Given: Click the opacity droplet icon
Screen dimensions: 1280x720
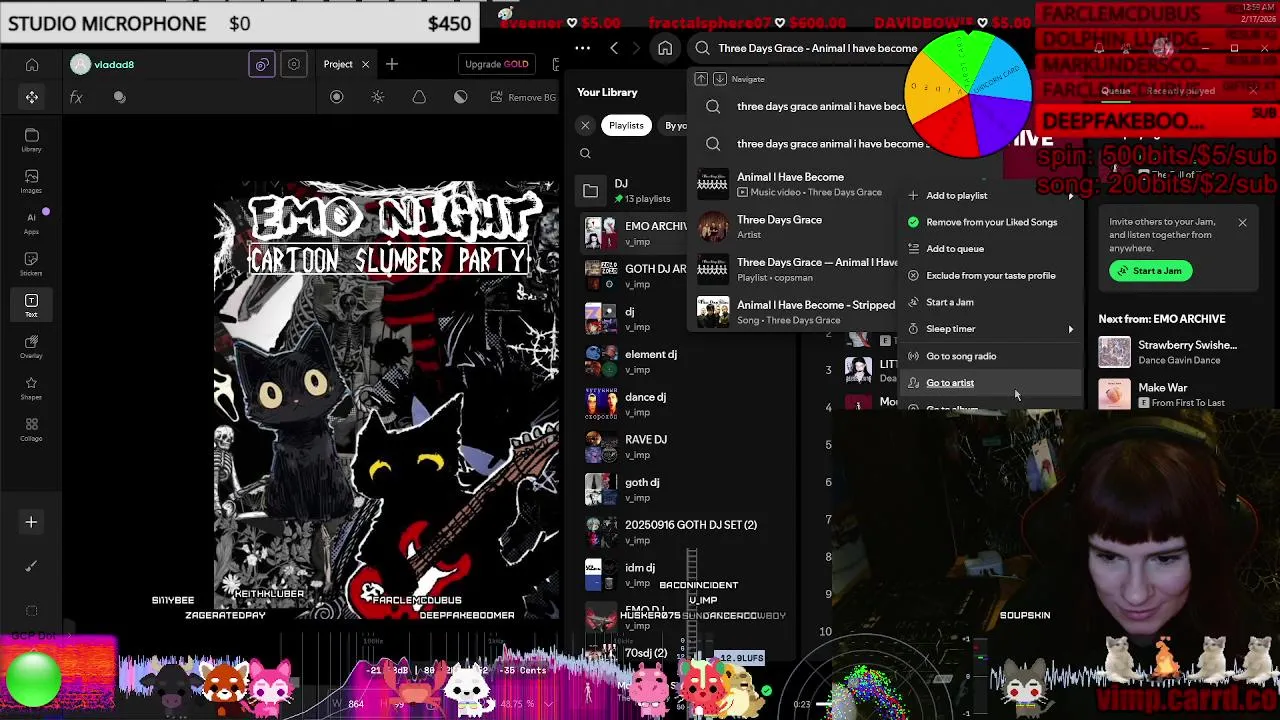Looking at the screenshot, I should 419,97.
